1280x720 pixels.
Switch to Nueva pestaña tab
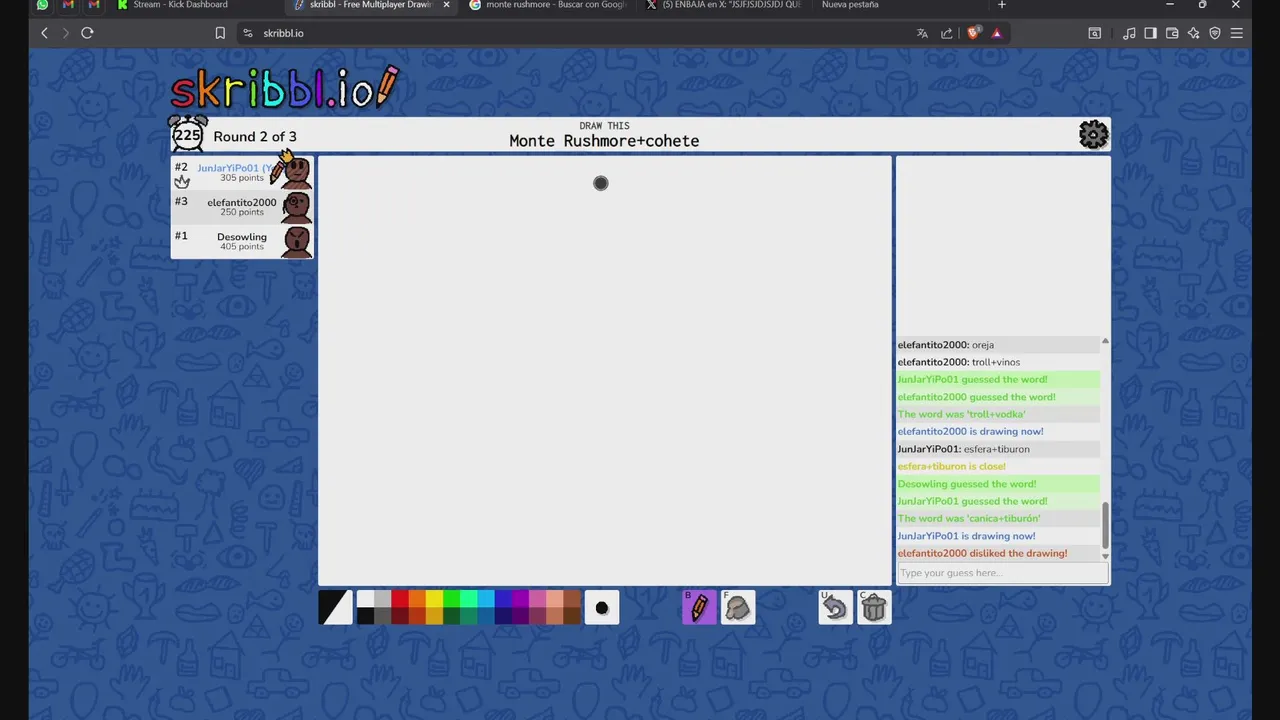coord(850,5)
